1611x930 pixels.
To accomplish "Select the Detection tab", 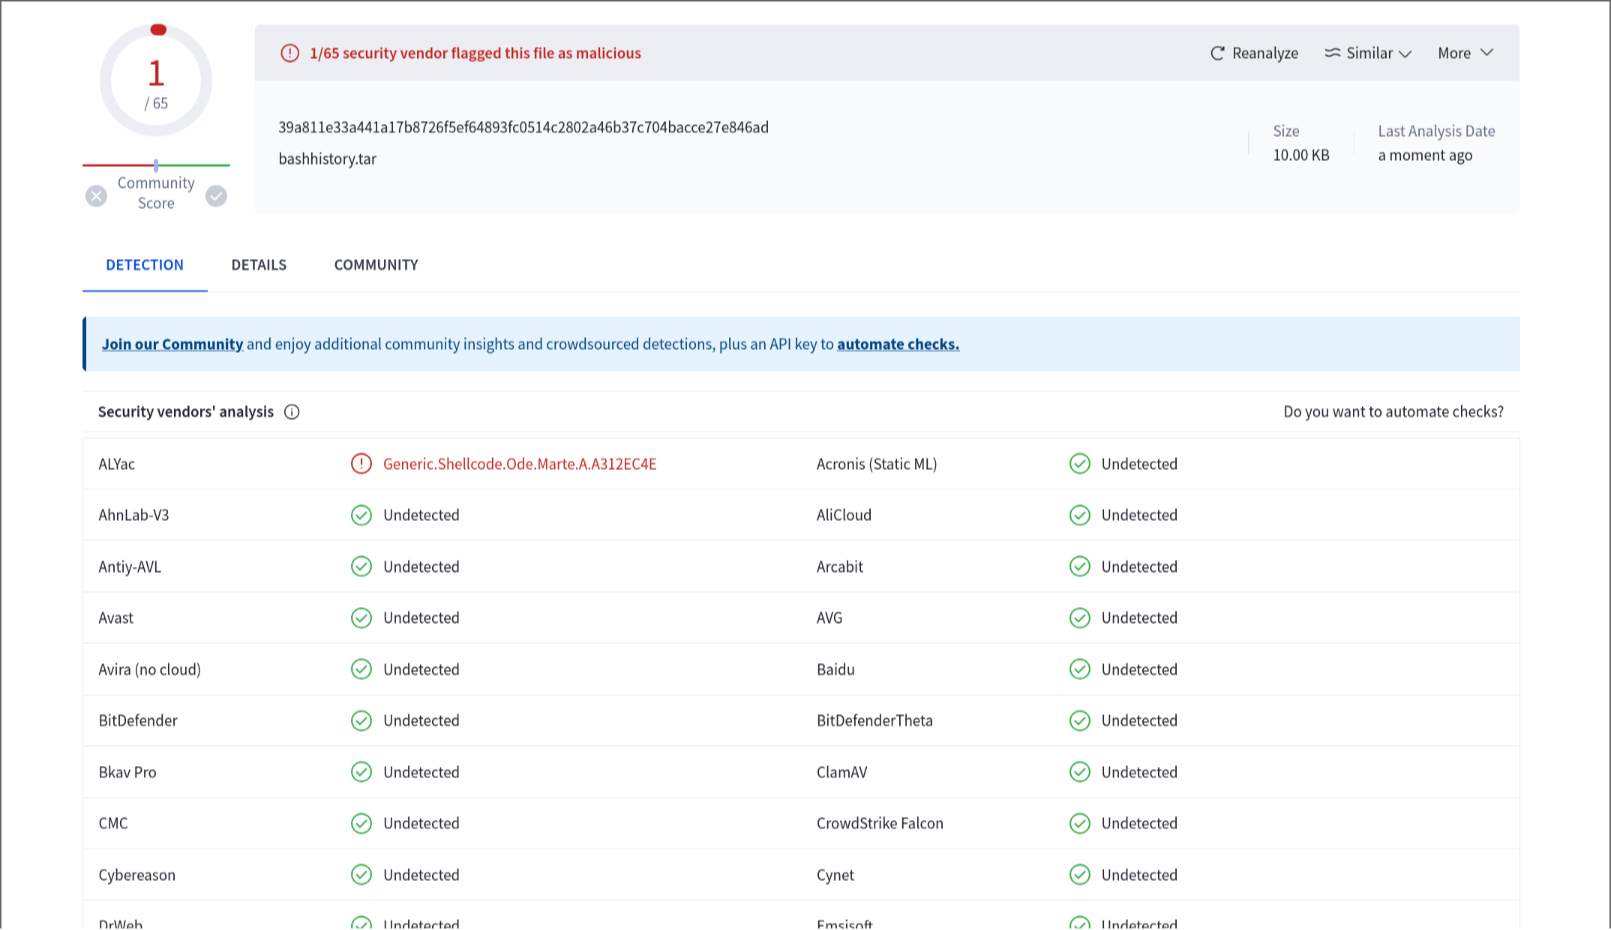I will [x=145, y=265].
